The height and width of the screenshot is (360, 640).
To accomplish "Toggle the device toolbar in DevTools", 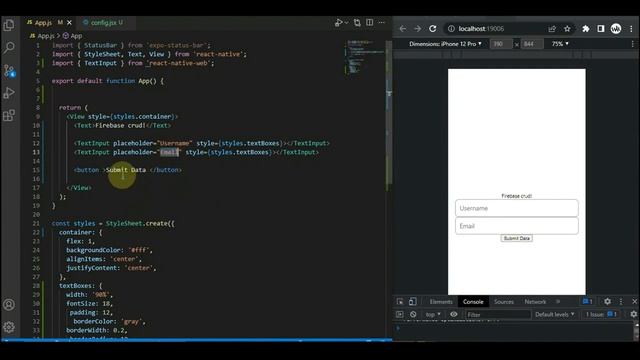I will point(413,302).
